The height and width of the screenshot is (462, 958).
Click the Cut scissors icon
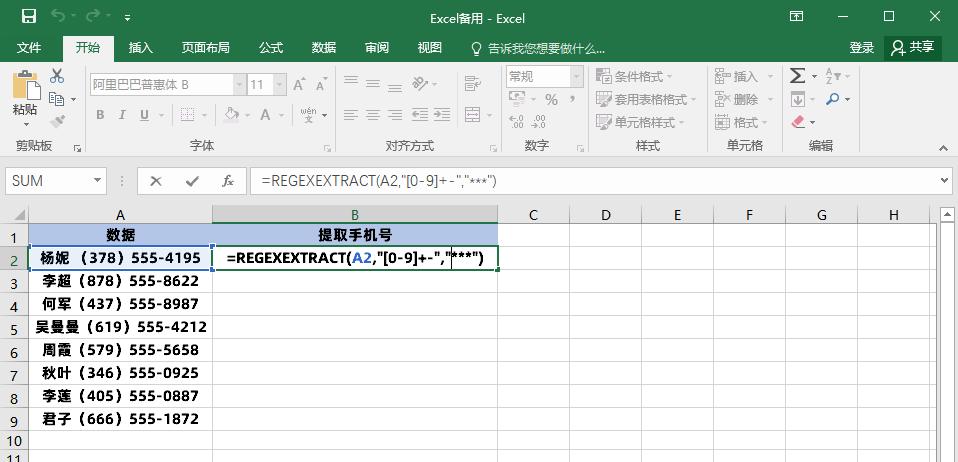click(x=57, y=76)
